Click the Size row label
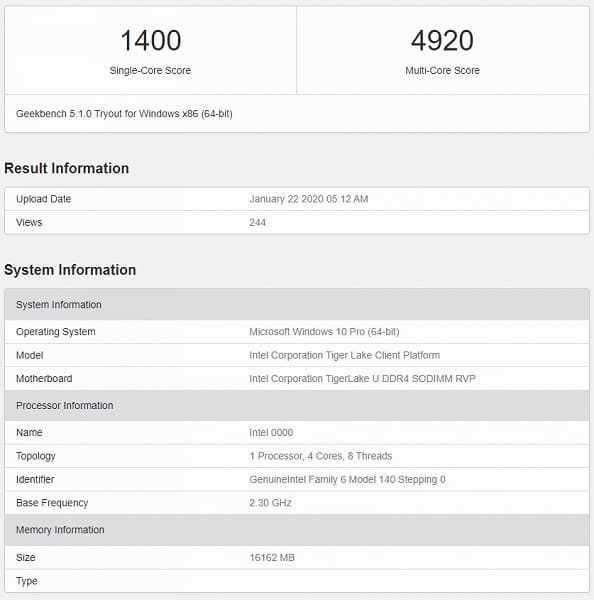Screen dimensions: 594x600 click(x=26, y=558)
